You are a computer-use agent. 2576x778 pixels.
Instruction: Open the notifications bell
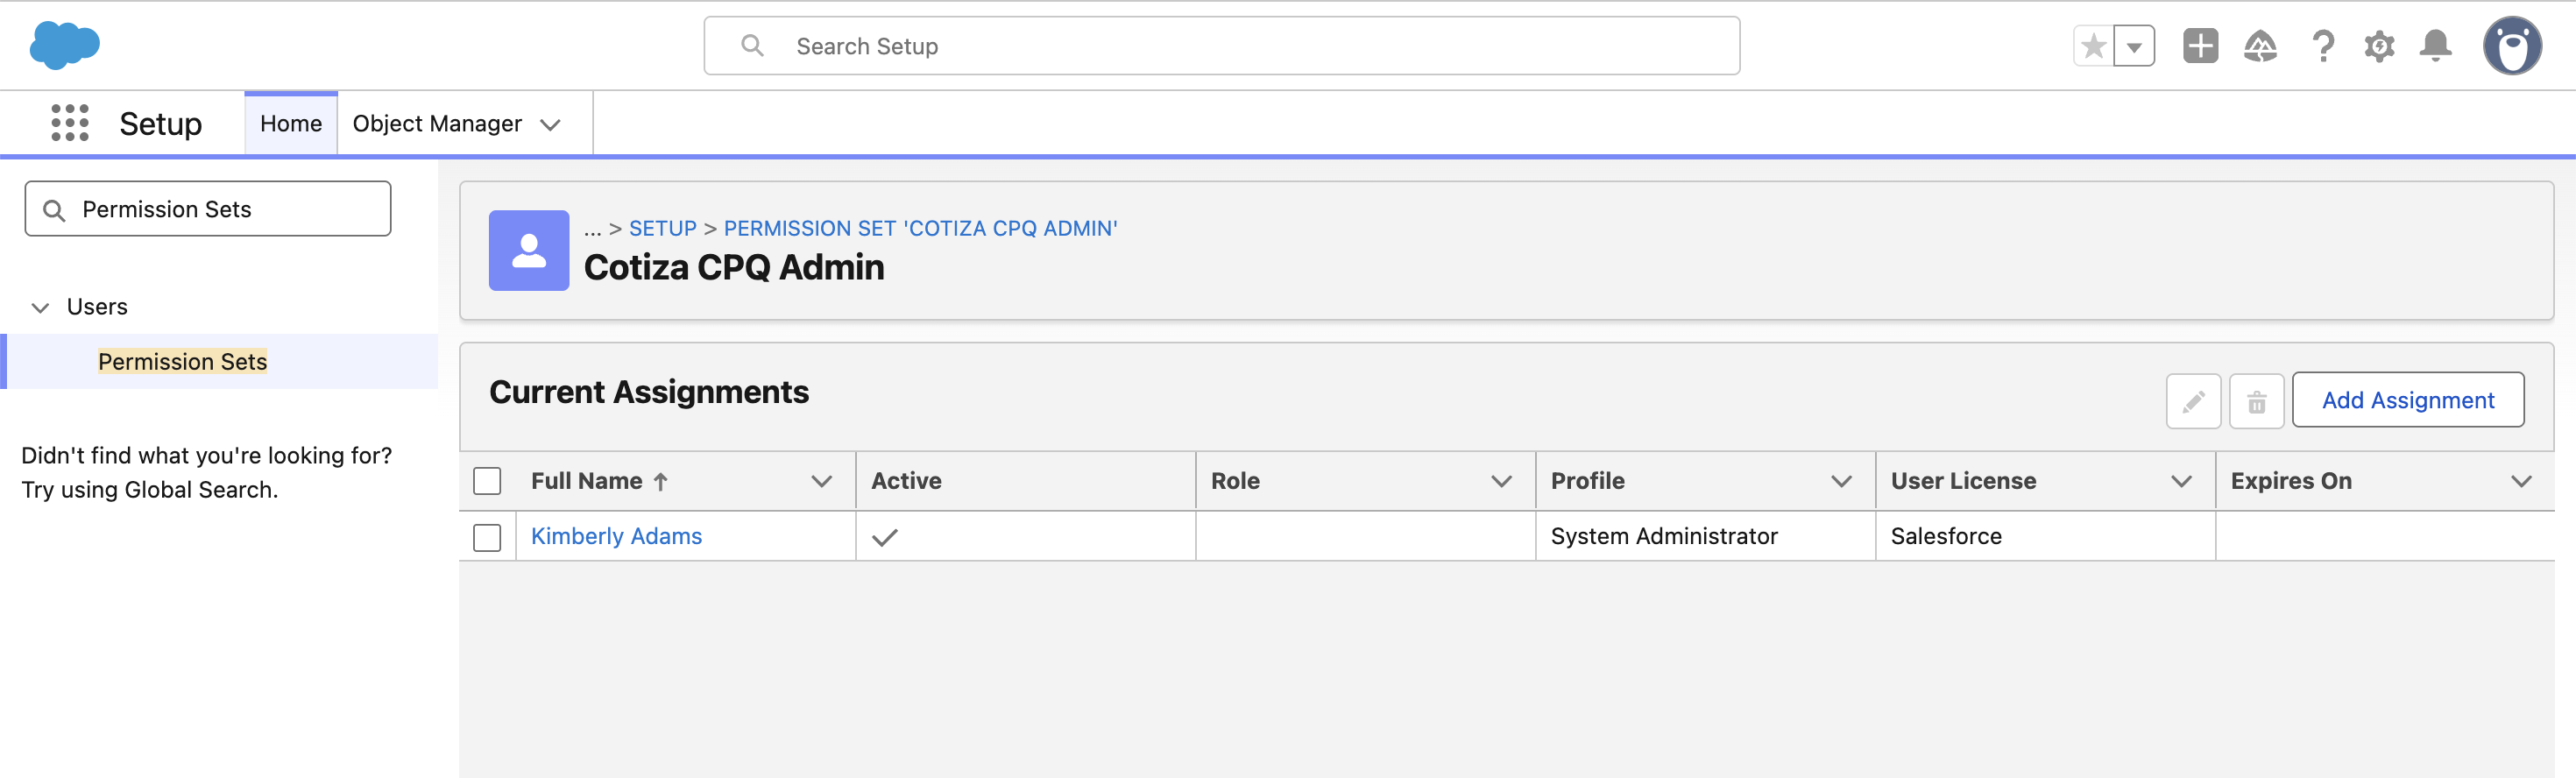tap(2435, 46)
